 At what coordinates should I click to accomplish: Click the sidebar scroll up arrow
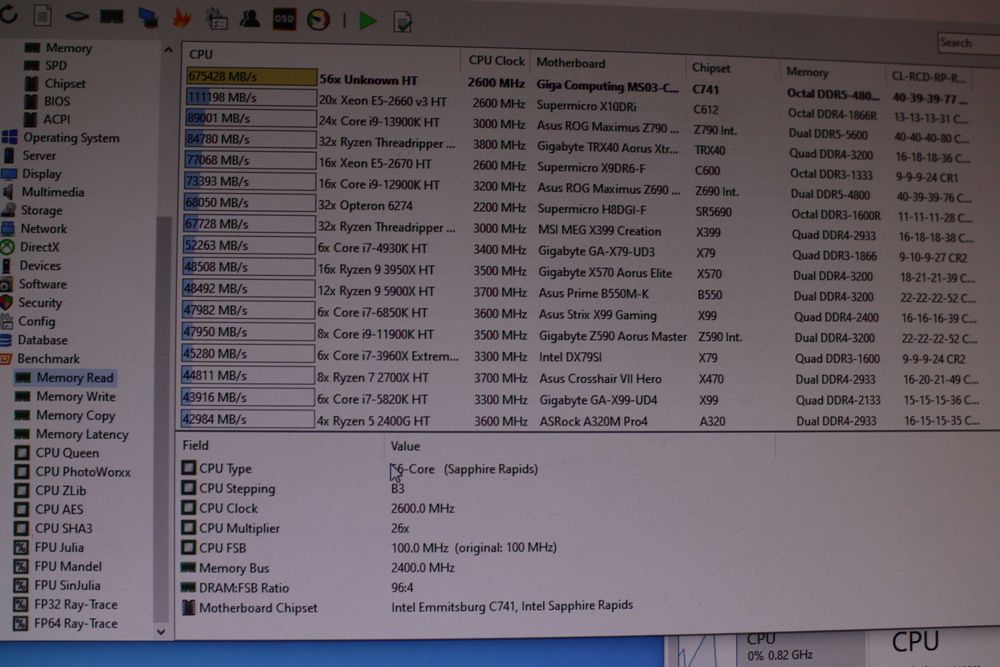click(168, 50)
